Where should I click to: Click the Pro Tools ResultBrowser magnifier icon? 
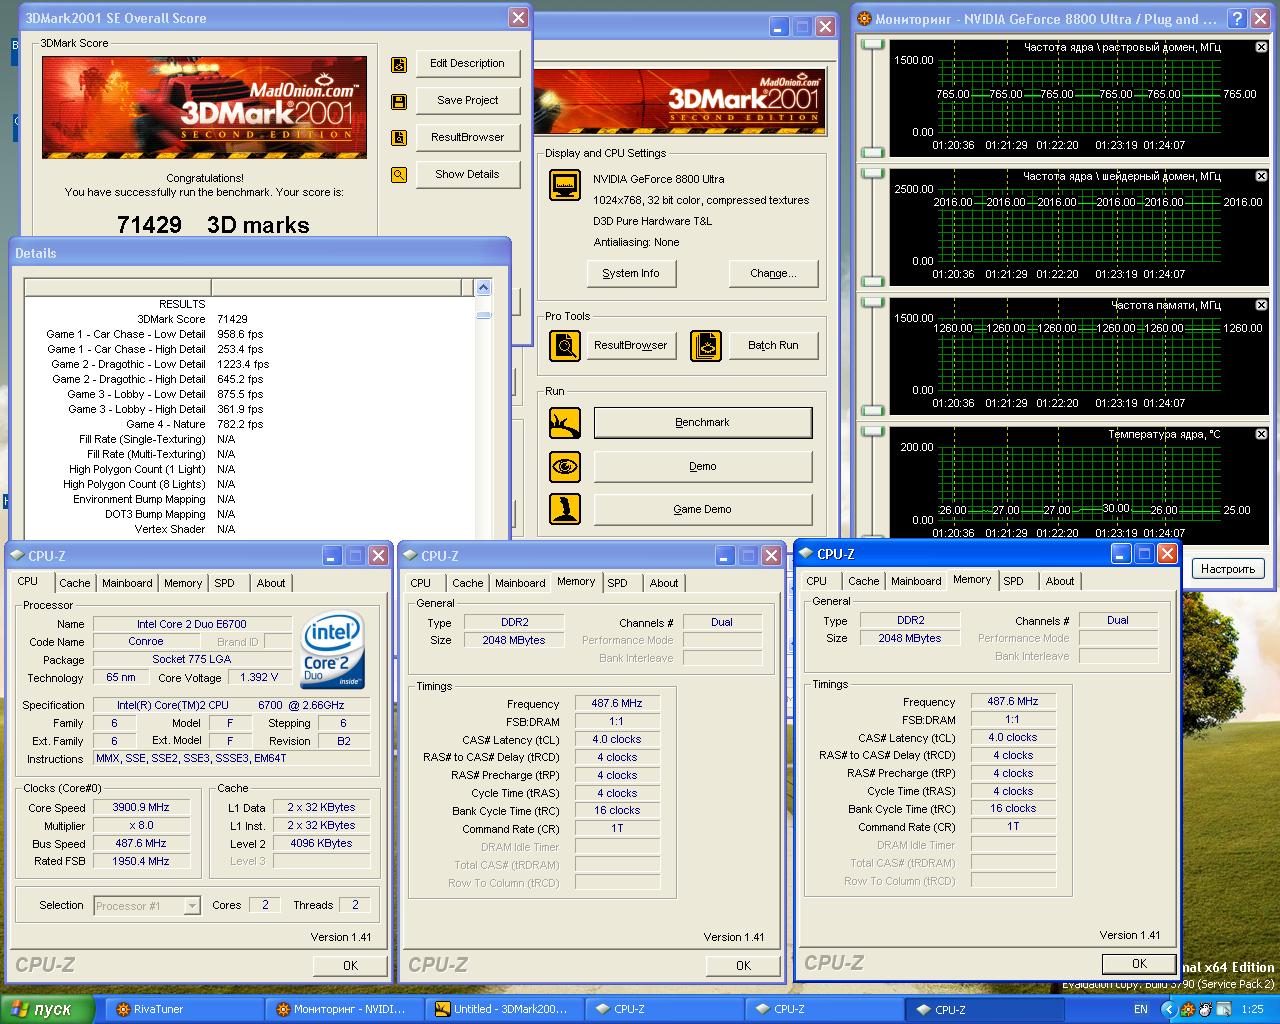pyautogui.click(x=565, y=346)
